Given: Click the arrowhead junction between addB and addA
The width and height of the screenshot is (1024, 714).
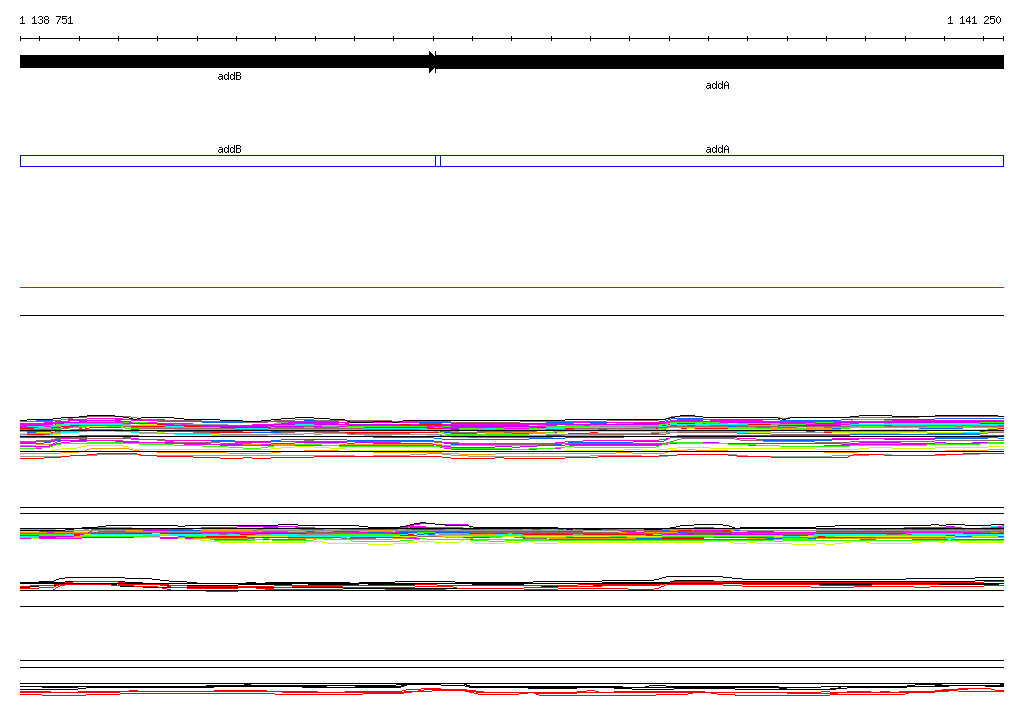Looking at the screenshot, I should click(x=432, y=61).
